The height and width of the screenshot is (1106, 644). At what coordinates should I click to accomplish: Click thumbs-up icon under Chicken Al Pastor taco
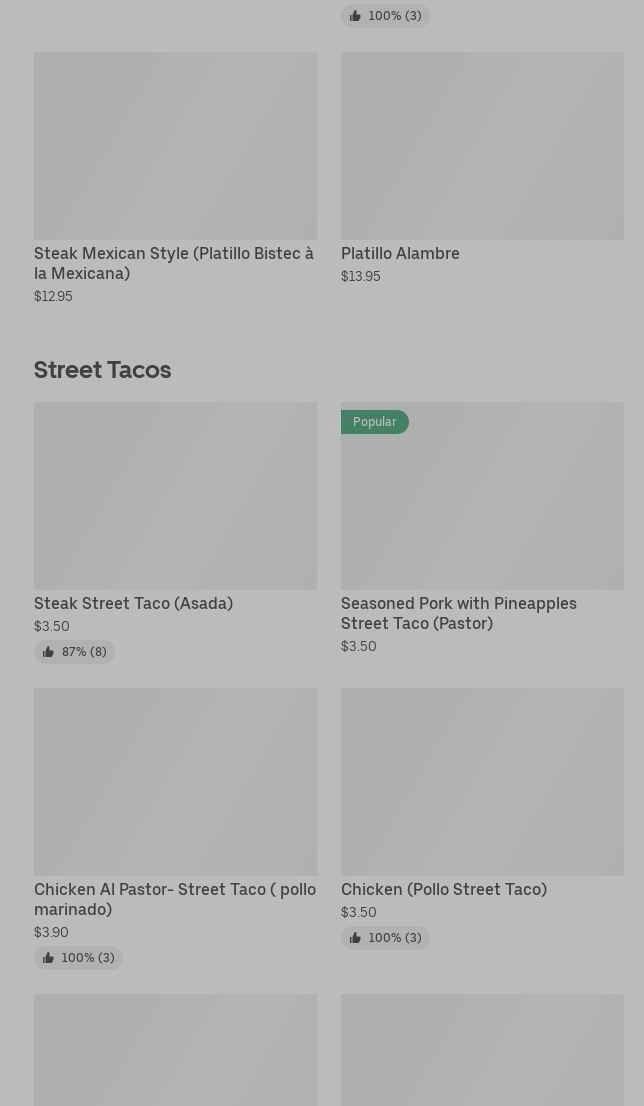[x=48, y=958]
